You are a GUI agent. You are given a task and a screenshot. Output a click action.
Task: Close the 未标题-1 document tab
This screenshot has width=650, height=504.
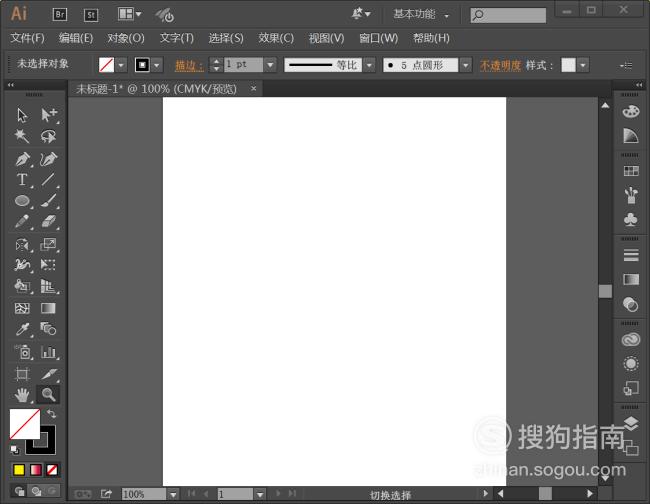[x=253, y=88]
